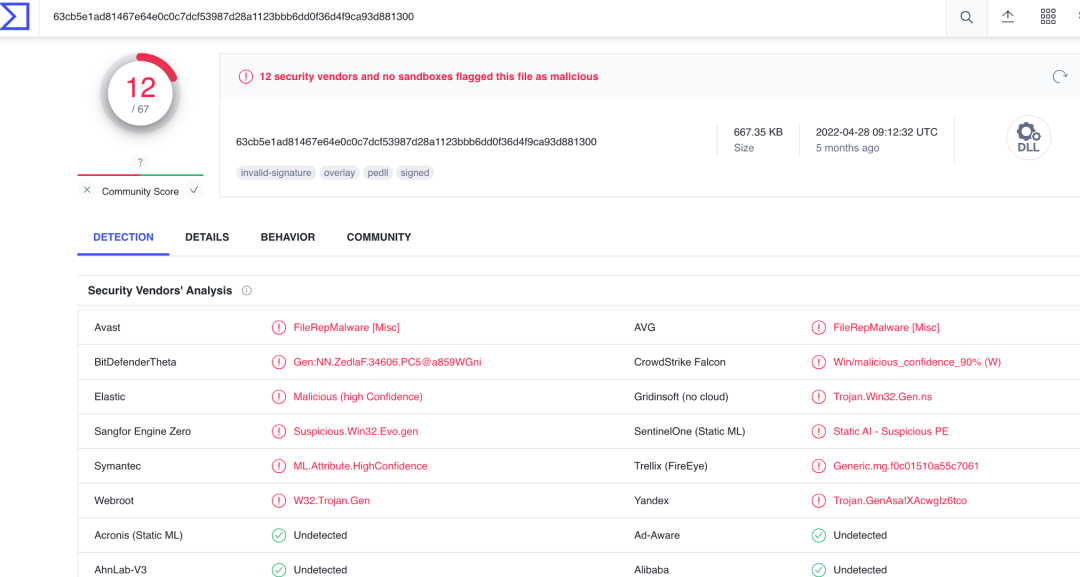Click the 5 months ago text
1080x577 pixels.
847,148
